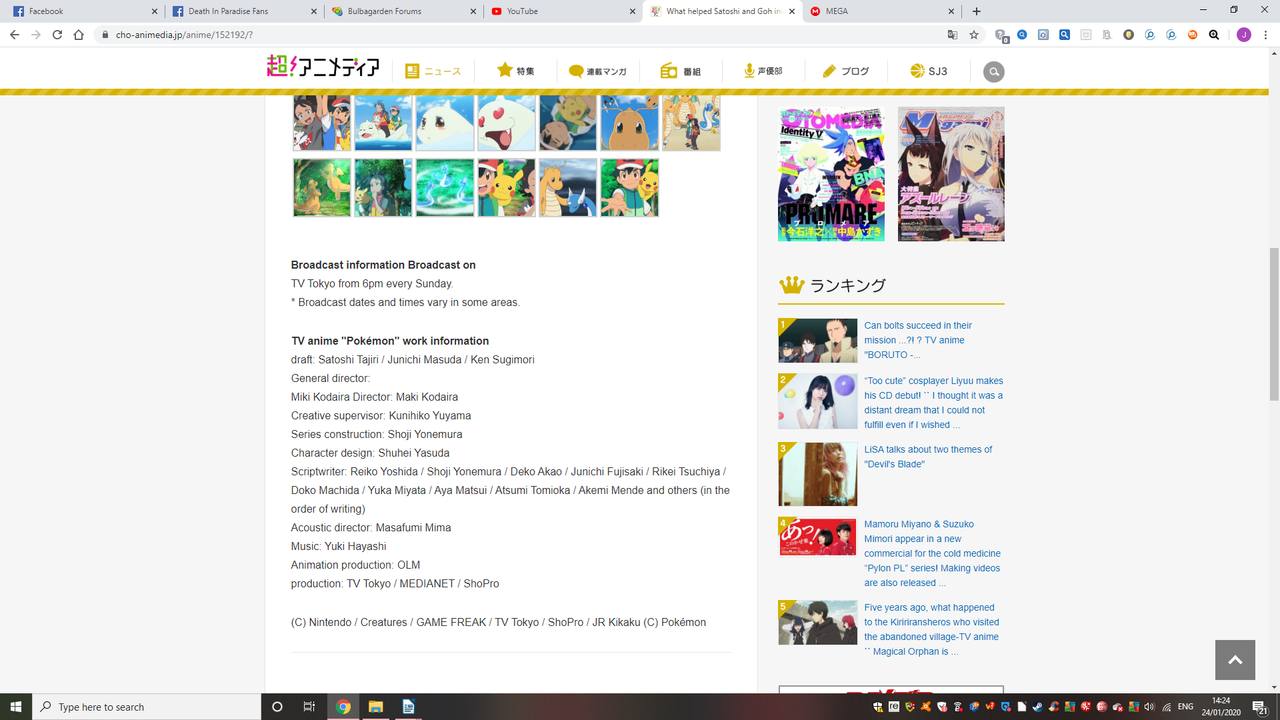This screenshot has height=720, width=1280.
Task: Click the orange round extension icon
Action: tap(1192, 34)
